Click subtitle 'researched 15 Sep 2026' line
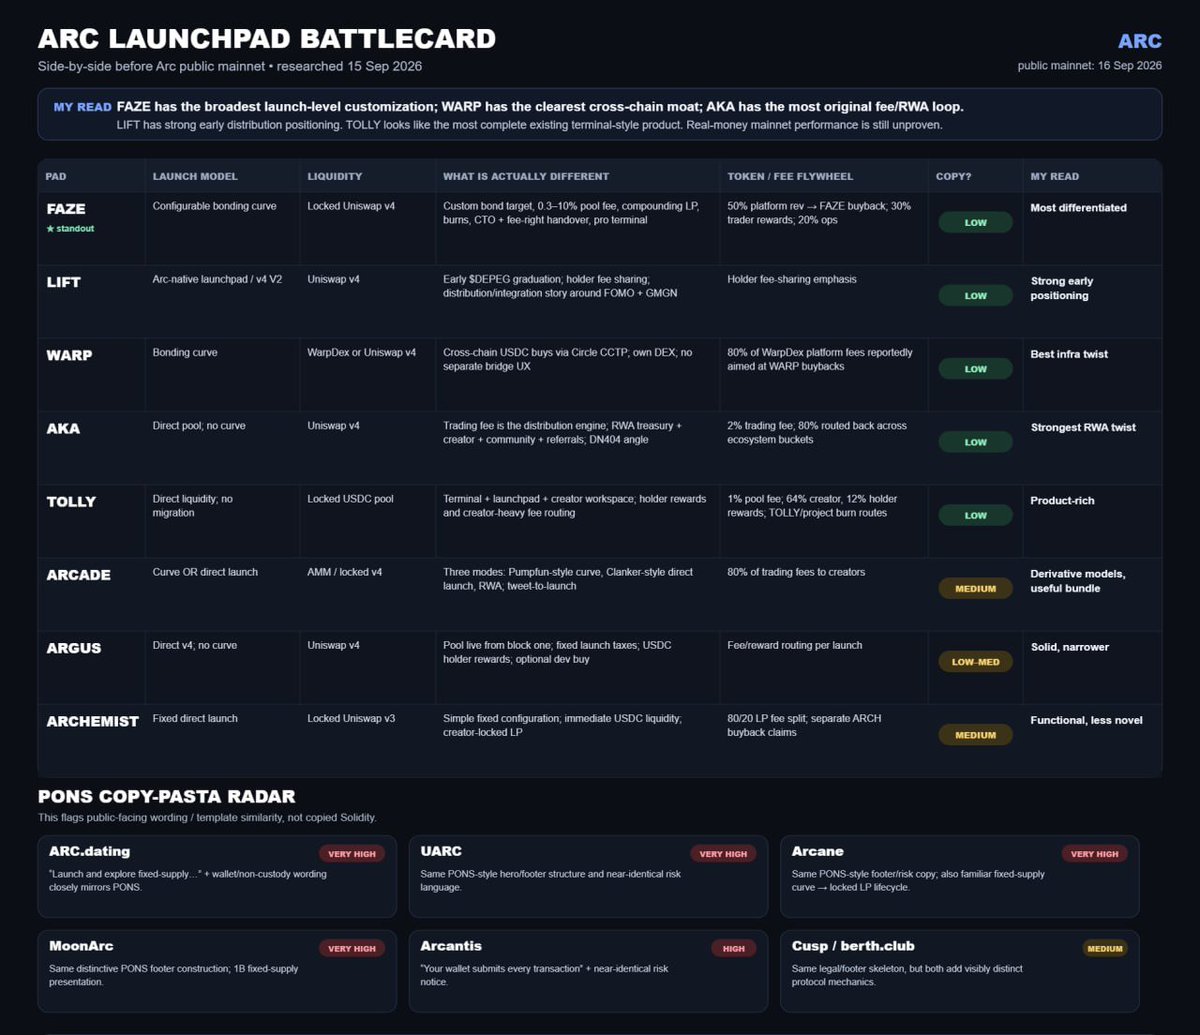Image resolution: width=1200 pixels, height=1035 pixels. (230, 66)
